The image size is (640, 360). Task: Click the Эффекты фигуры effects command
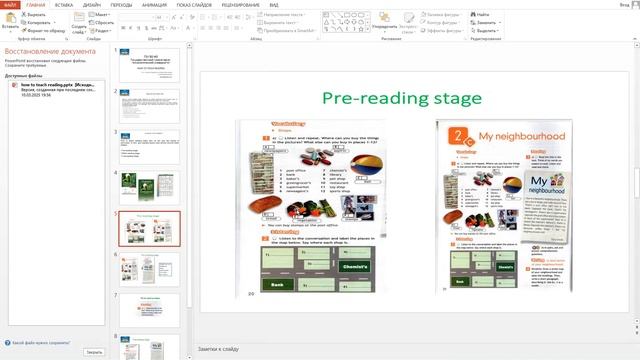pyautogui.click(x=442, y=31)
